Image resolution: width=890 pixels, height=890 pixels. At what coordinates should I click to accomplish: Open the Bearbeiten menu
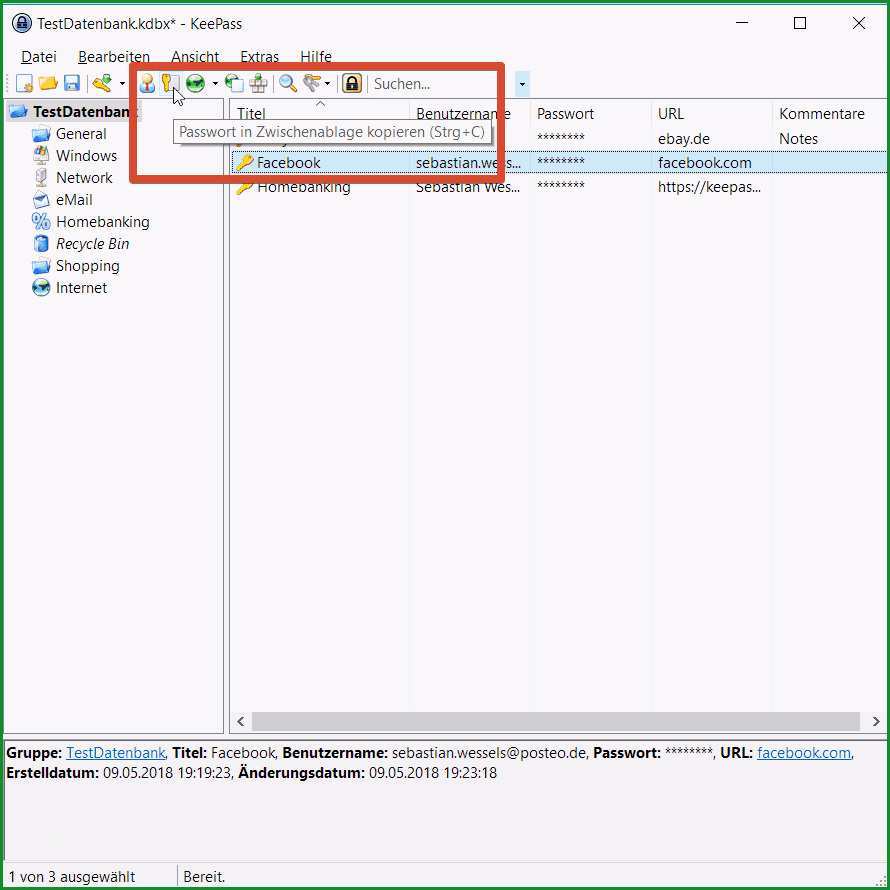(x=114, y=57)
